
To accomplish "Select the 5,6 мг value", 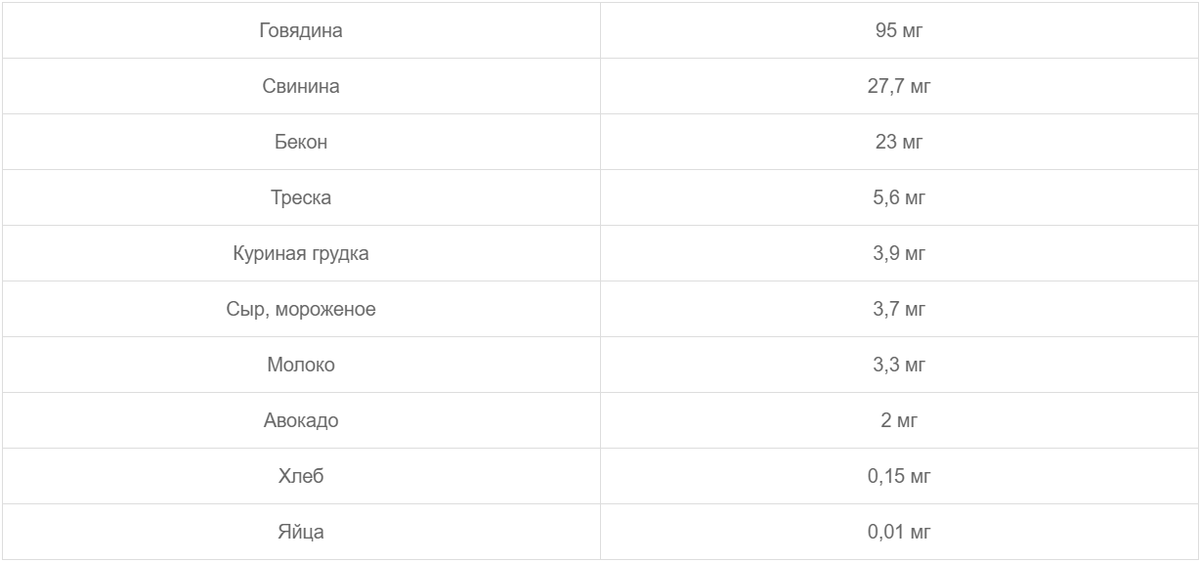I will (x=899, y=198).
